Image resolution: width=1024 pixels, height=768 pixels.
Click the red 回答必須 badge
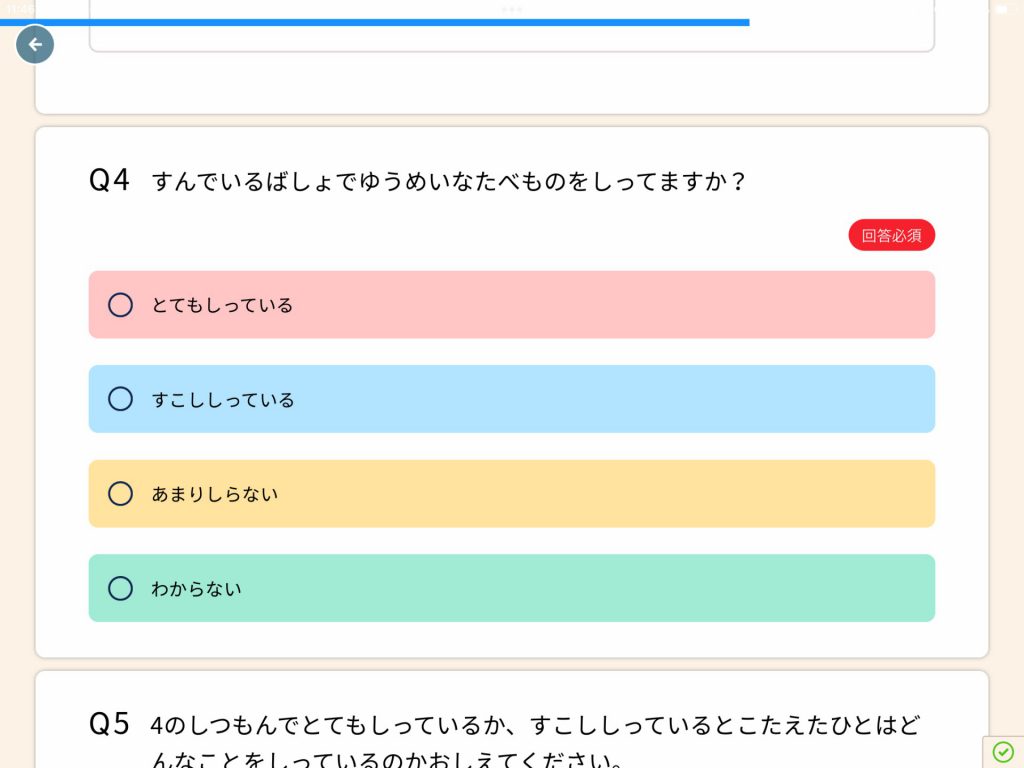click(x=892, y=235)
